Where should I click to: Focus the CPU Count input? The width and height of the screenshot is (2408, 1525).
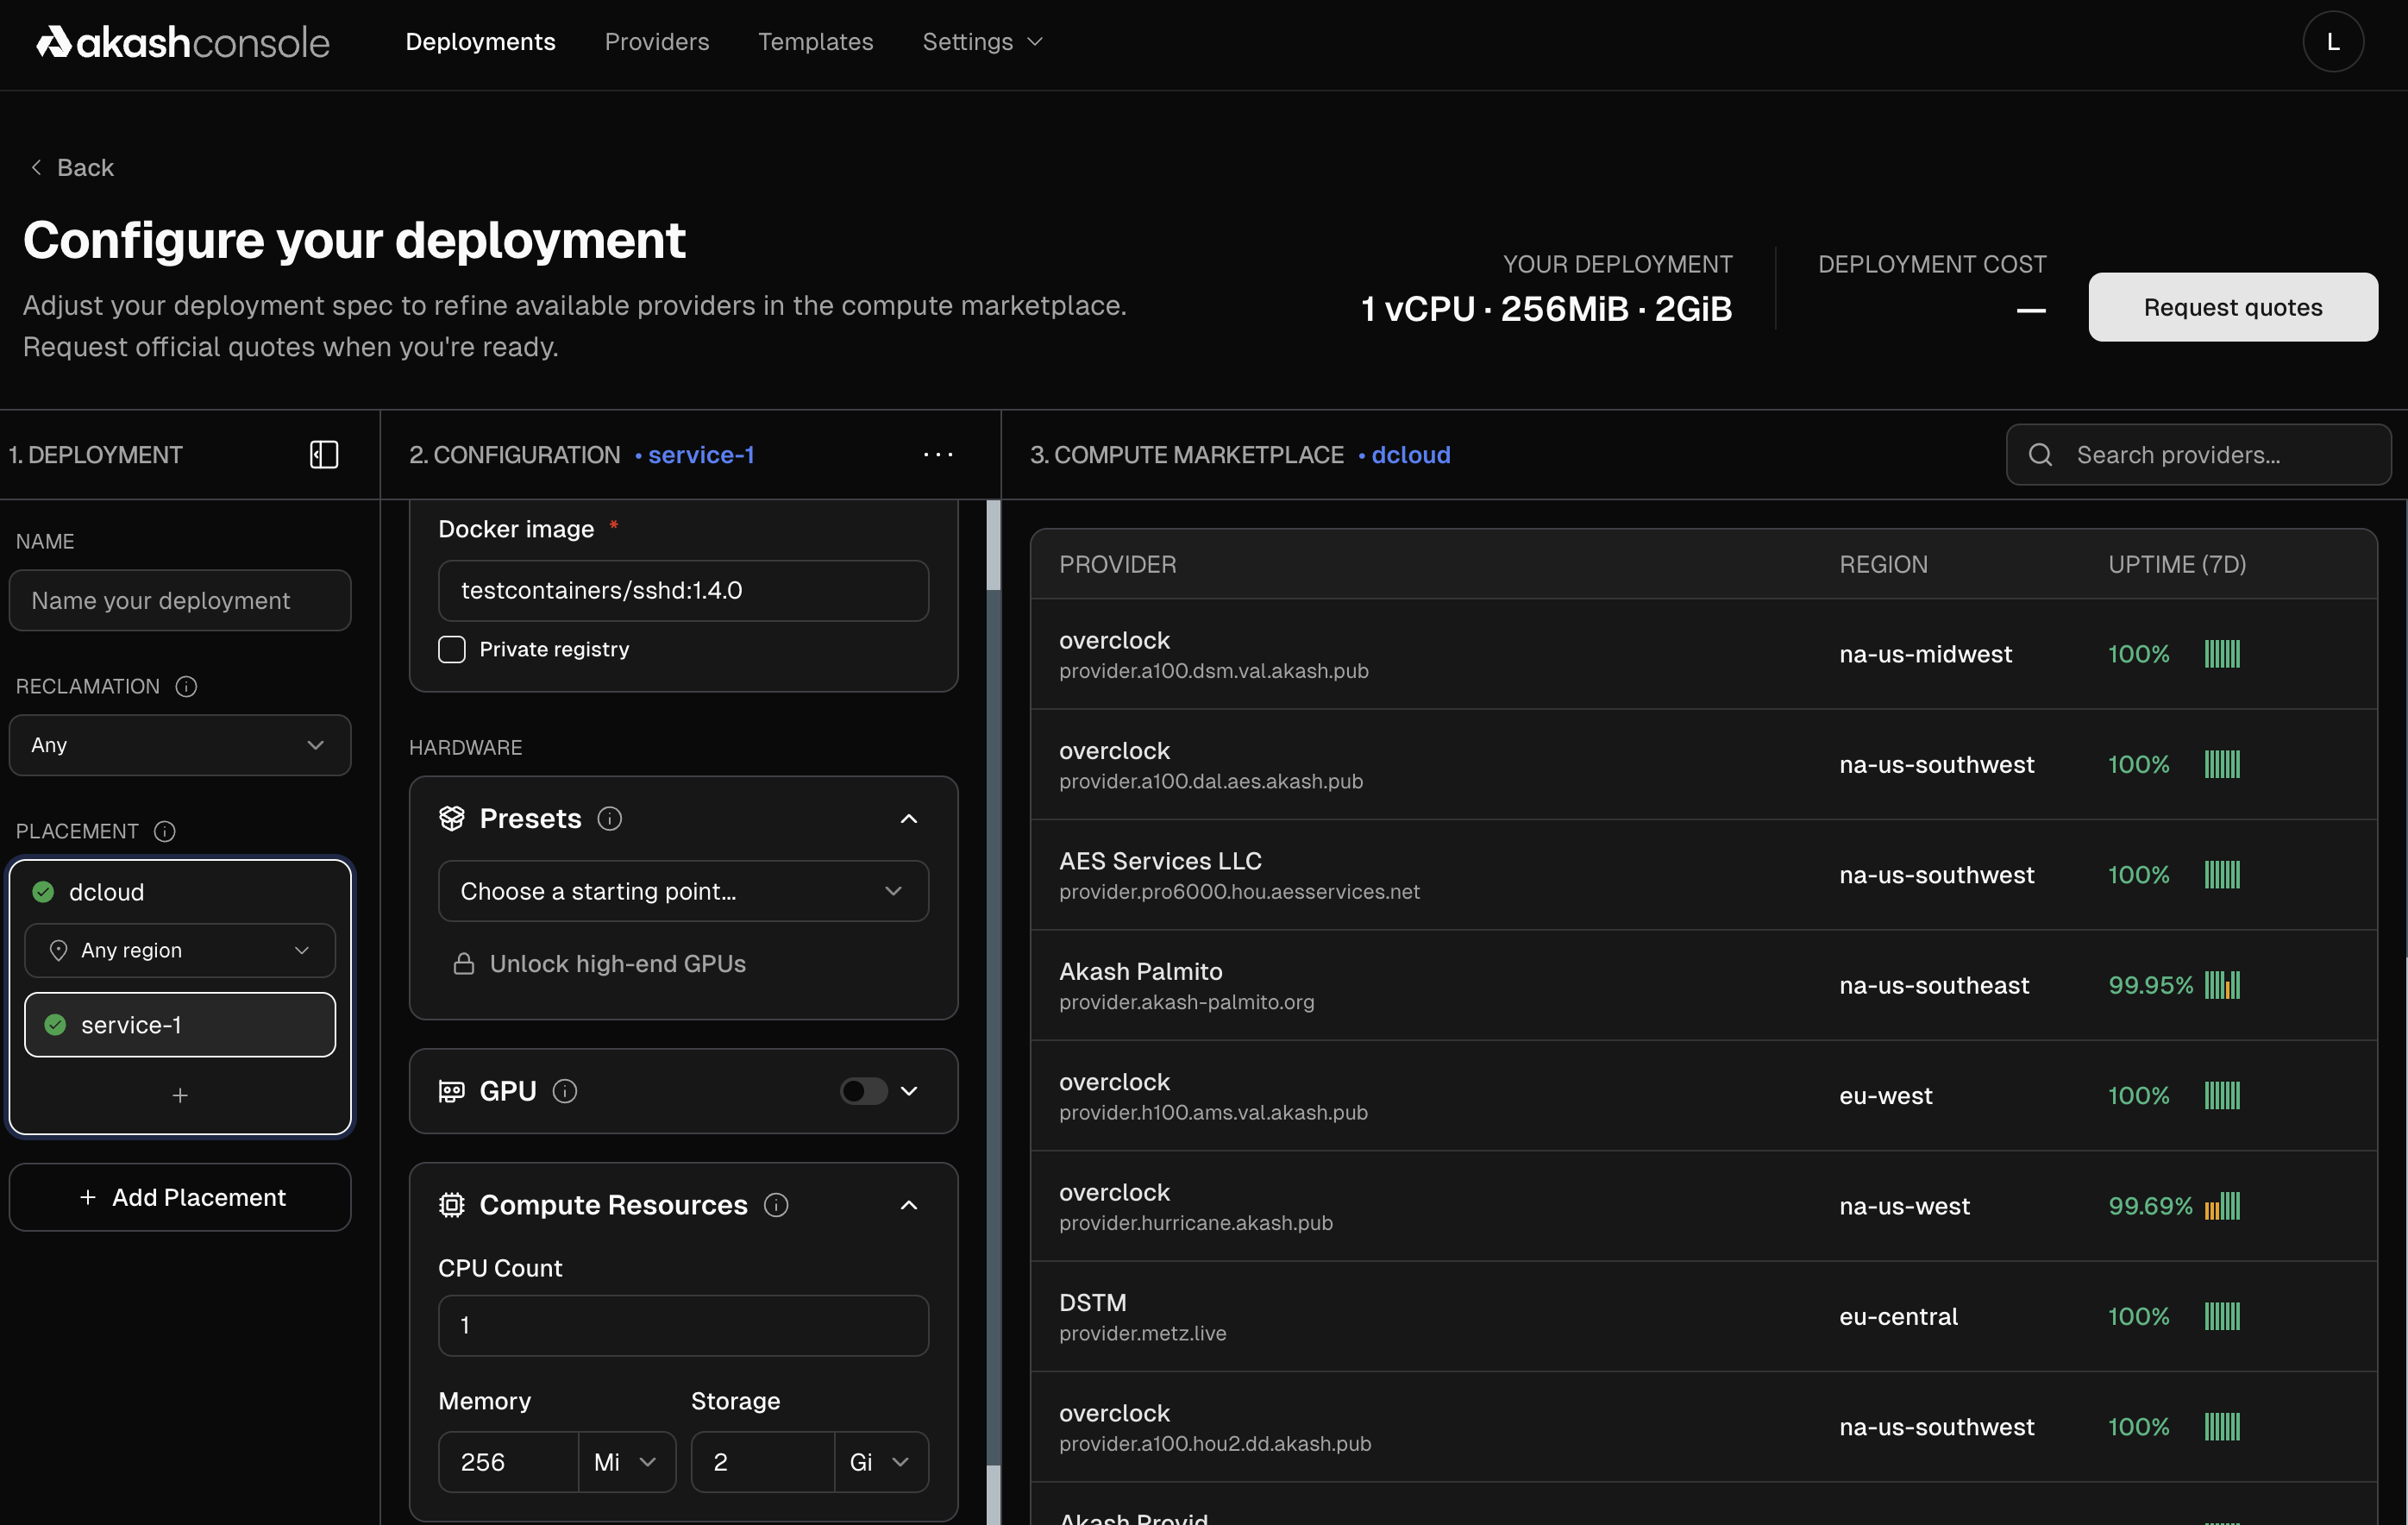tap(683, 1326)
